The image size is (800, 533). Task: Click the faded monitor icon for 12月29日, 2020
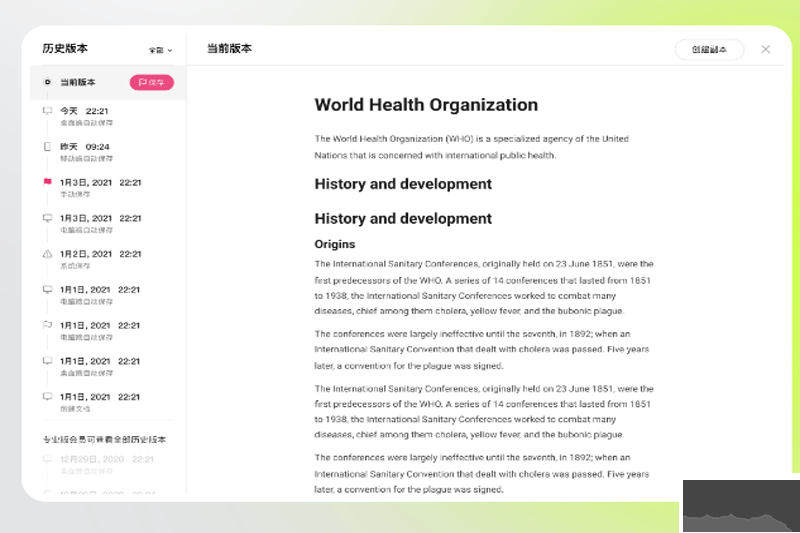47,459
